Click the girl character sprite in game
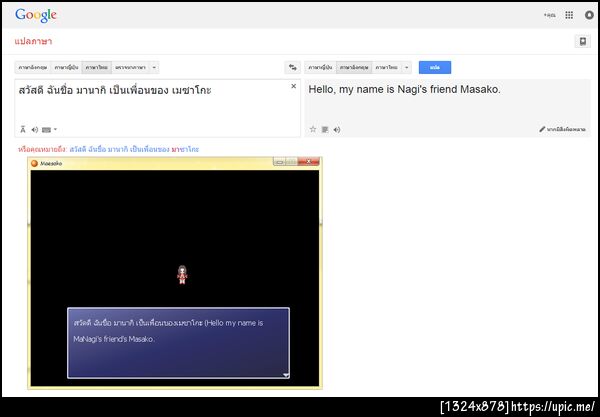Viewport: 600px width, 417px height. [x=182, y=275]
